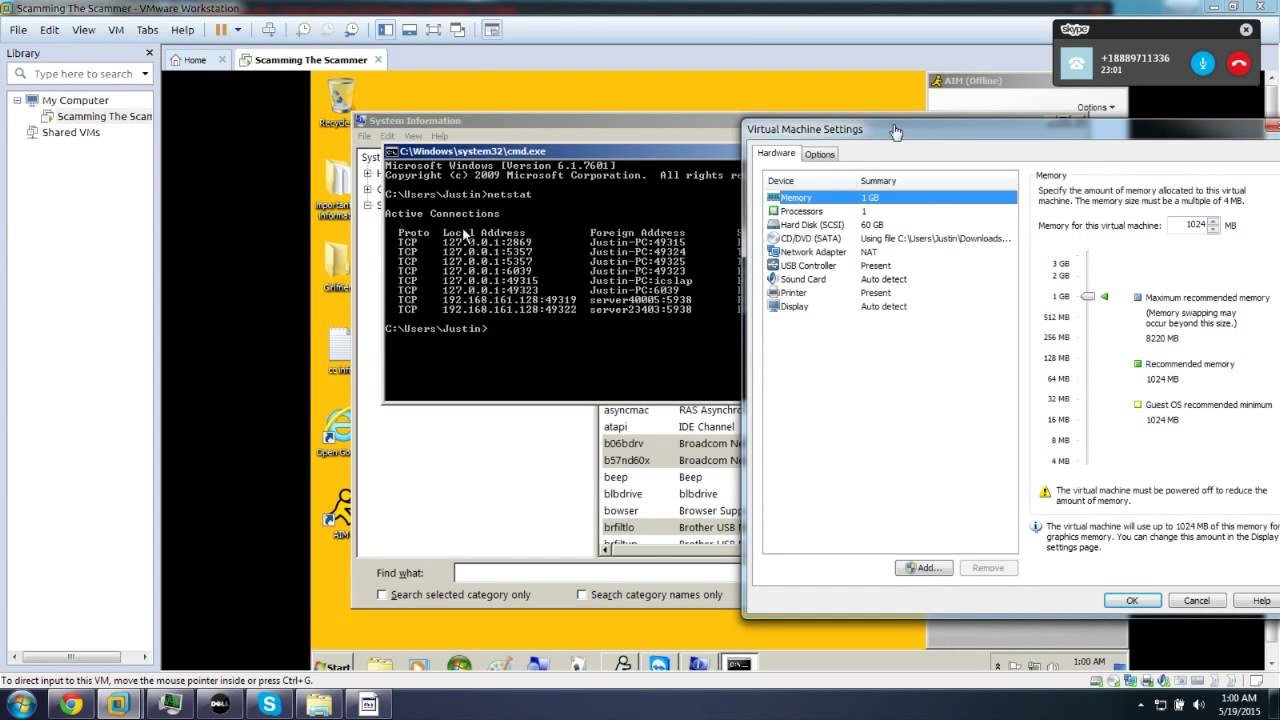Mute the Skype call microphone
Viewport: 1280px width, 720px height.
1203,64
